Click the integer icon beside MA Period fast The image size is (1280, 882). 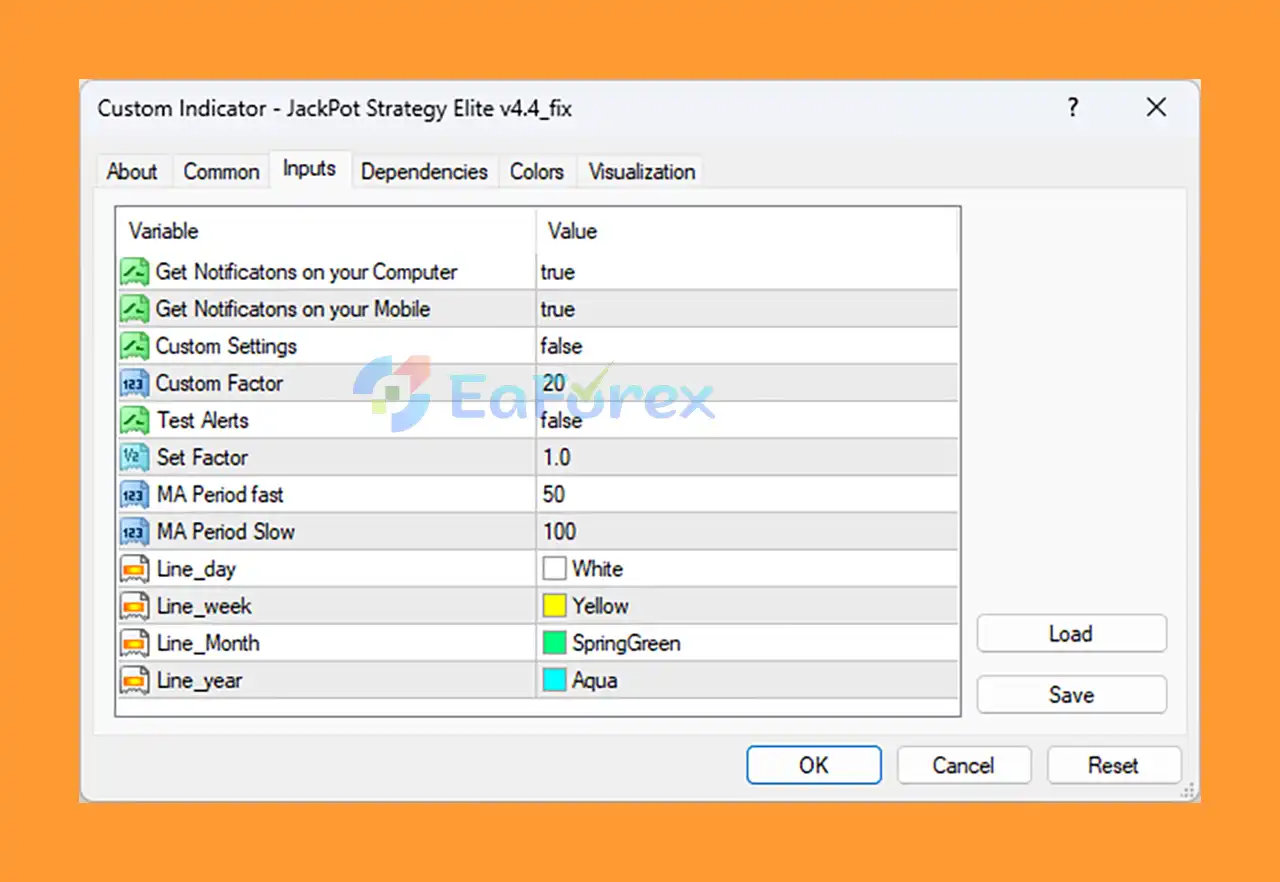coord(134,494)
